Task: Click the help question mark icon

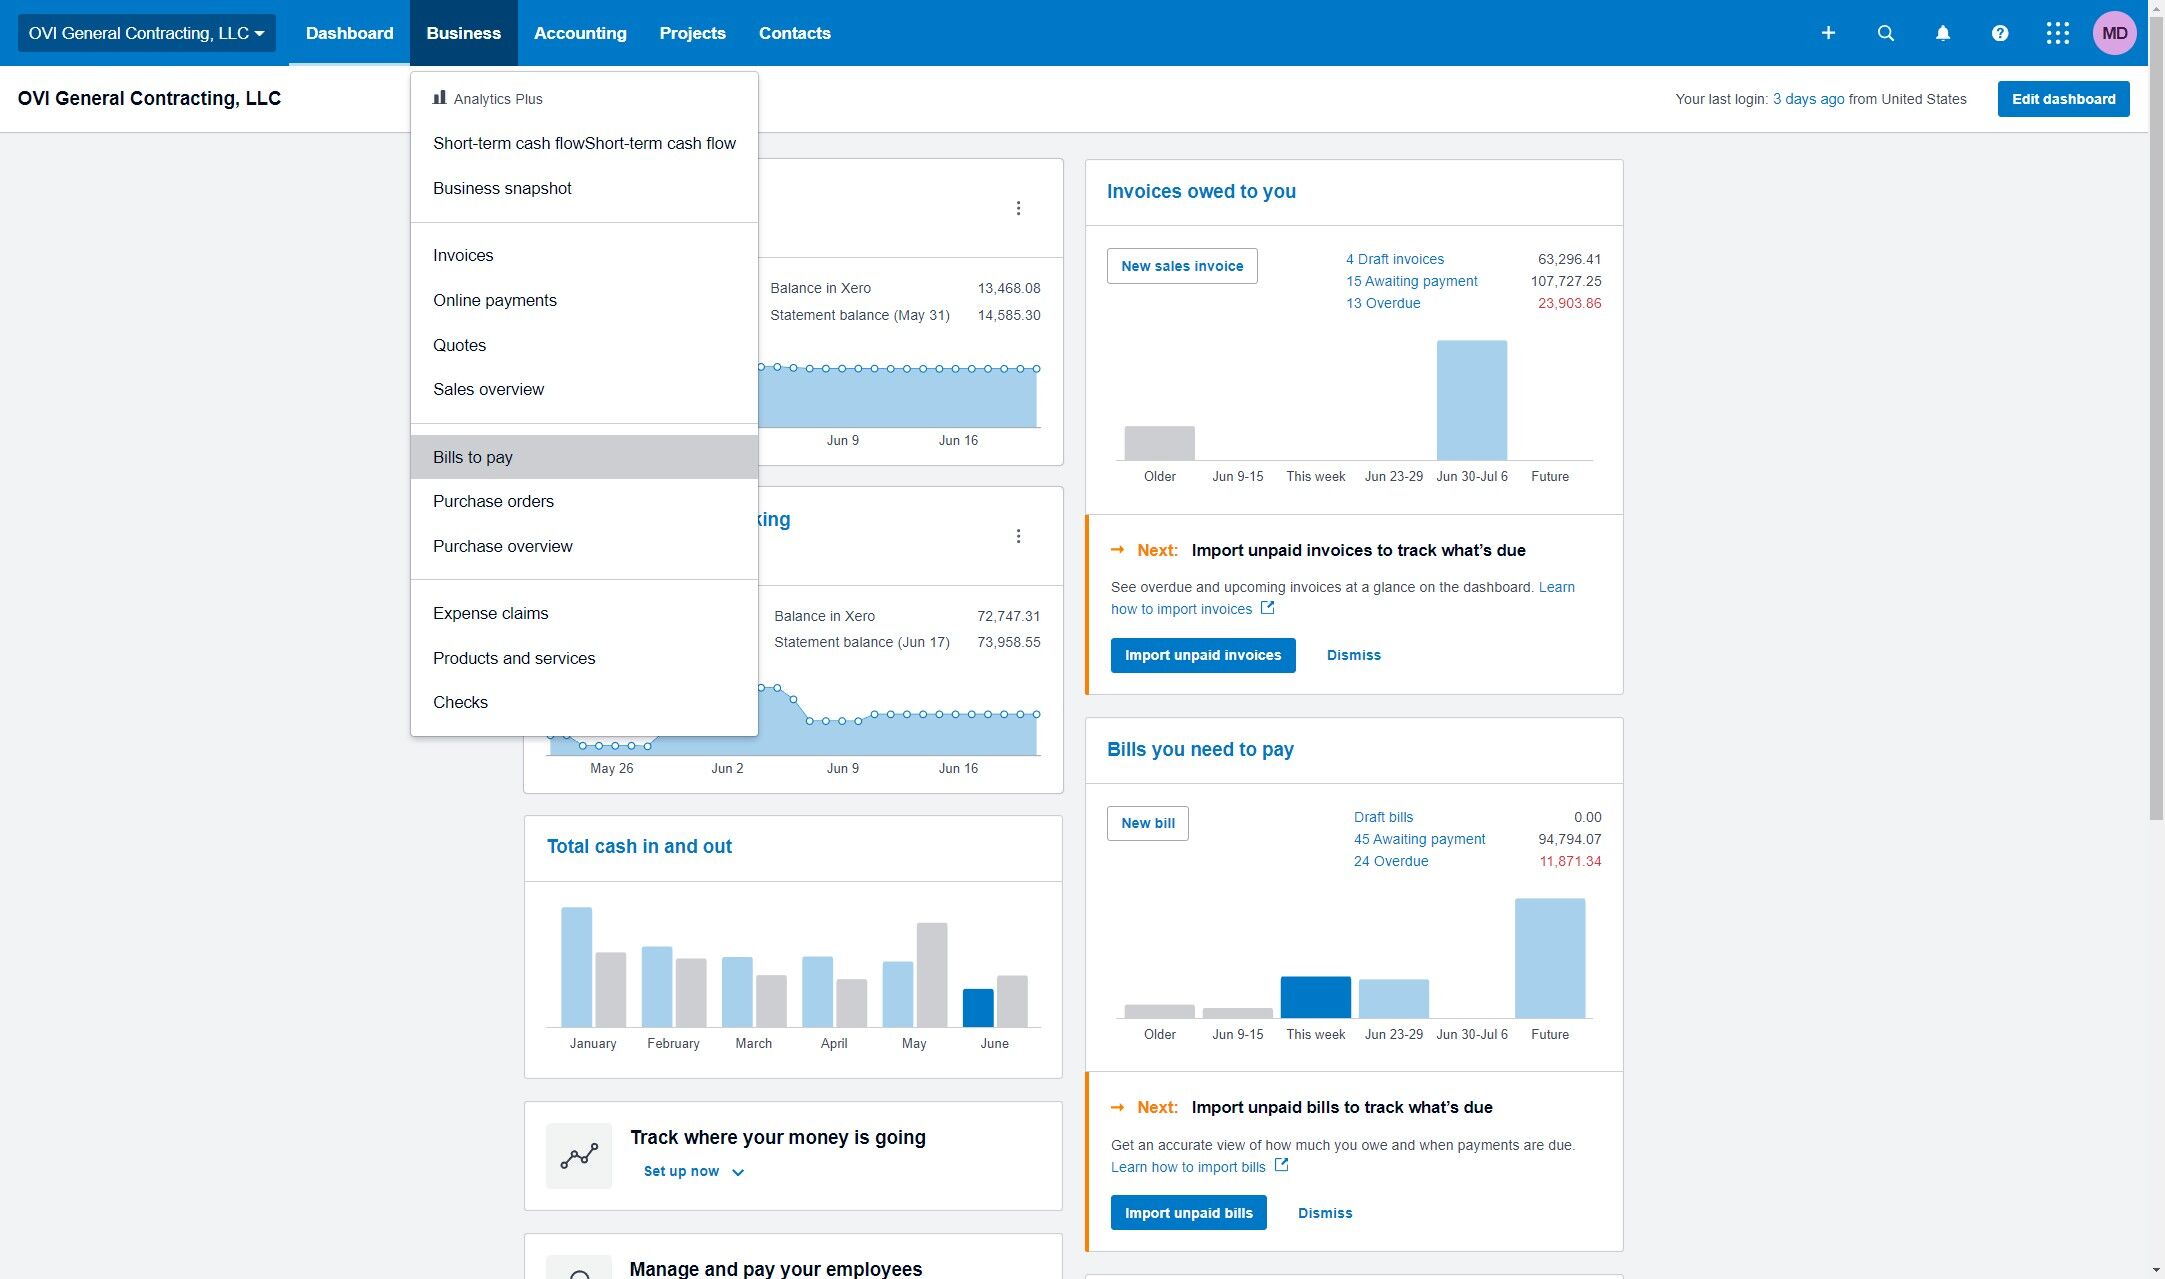Action: click(x=1999, y=33)
